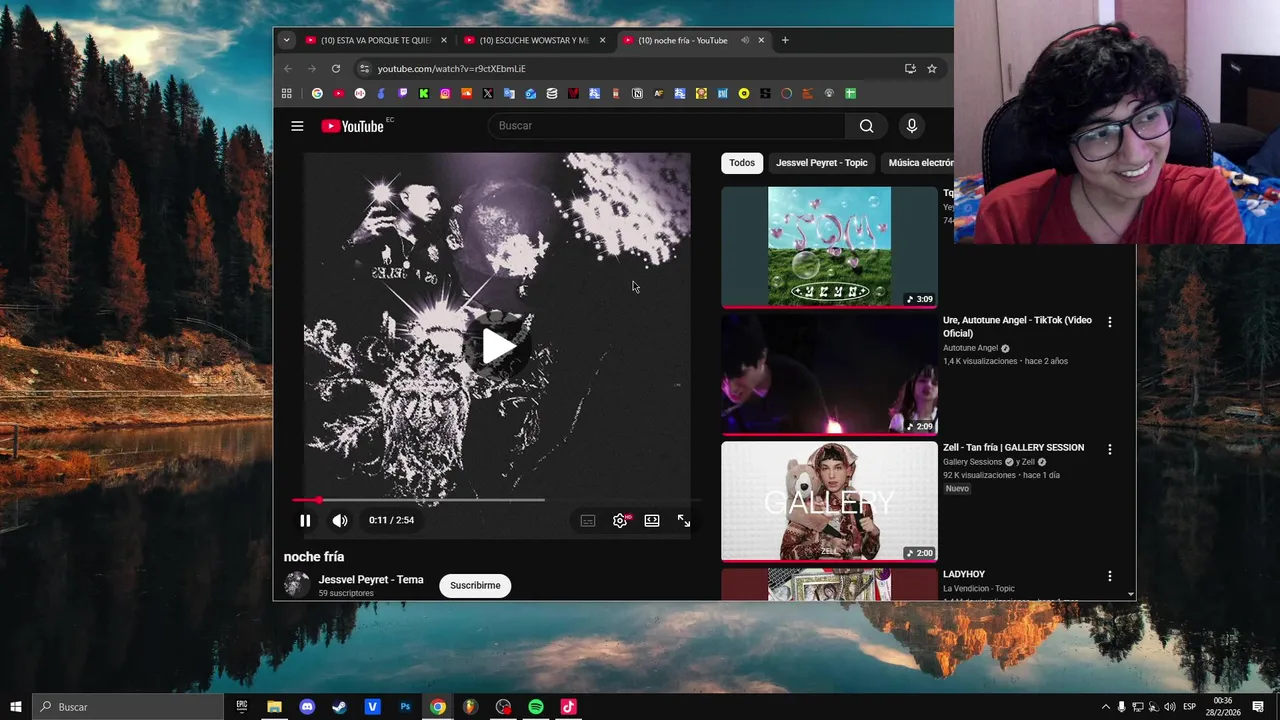The width and height of the screenshot is (1280, 720).
Task: Open the Twitch bookmark icon
Action: click(x=403, y=93)
